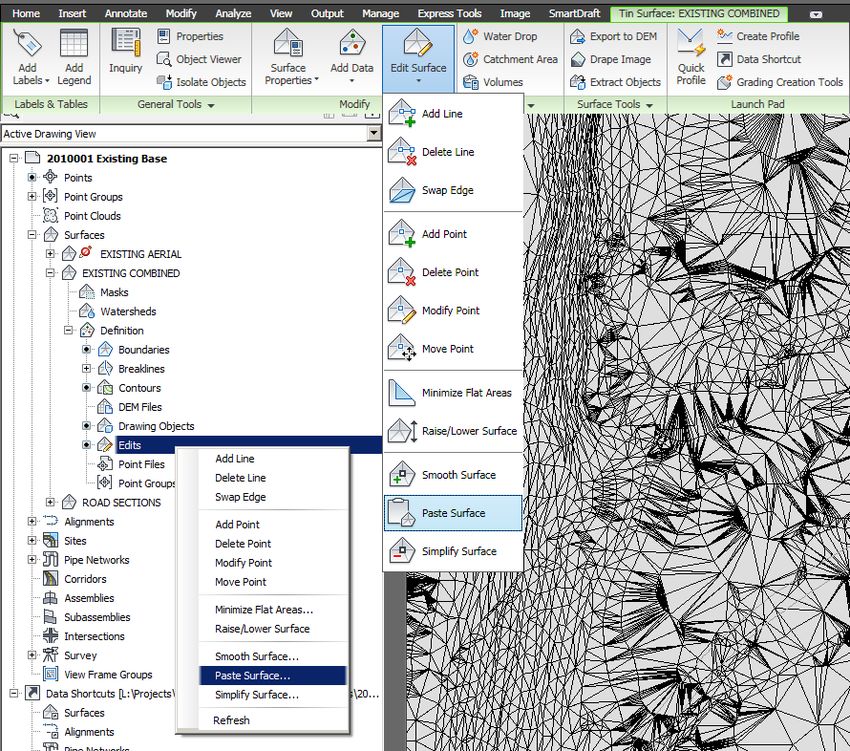The height and width of the screenshot is (751, 850).
Task: Open Grading Creation Tools
Action: (780, 82)
